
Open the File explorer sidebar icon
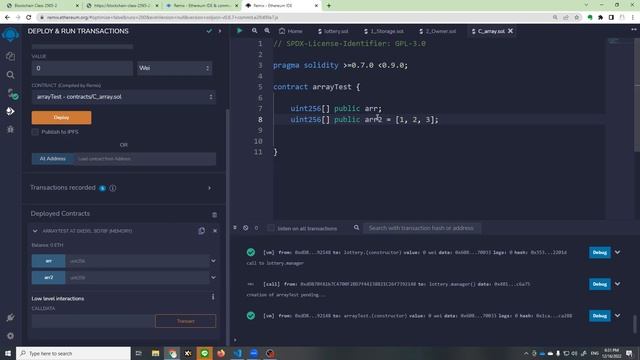[10, 56]
